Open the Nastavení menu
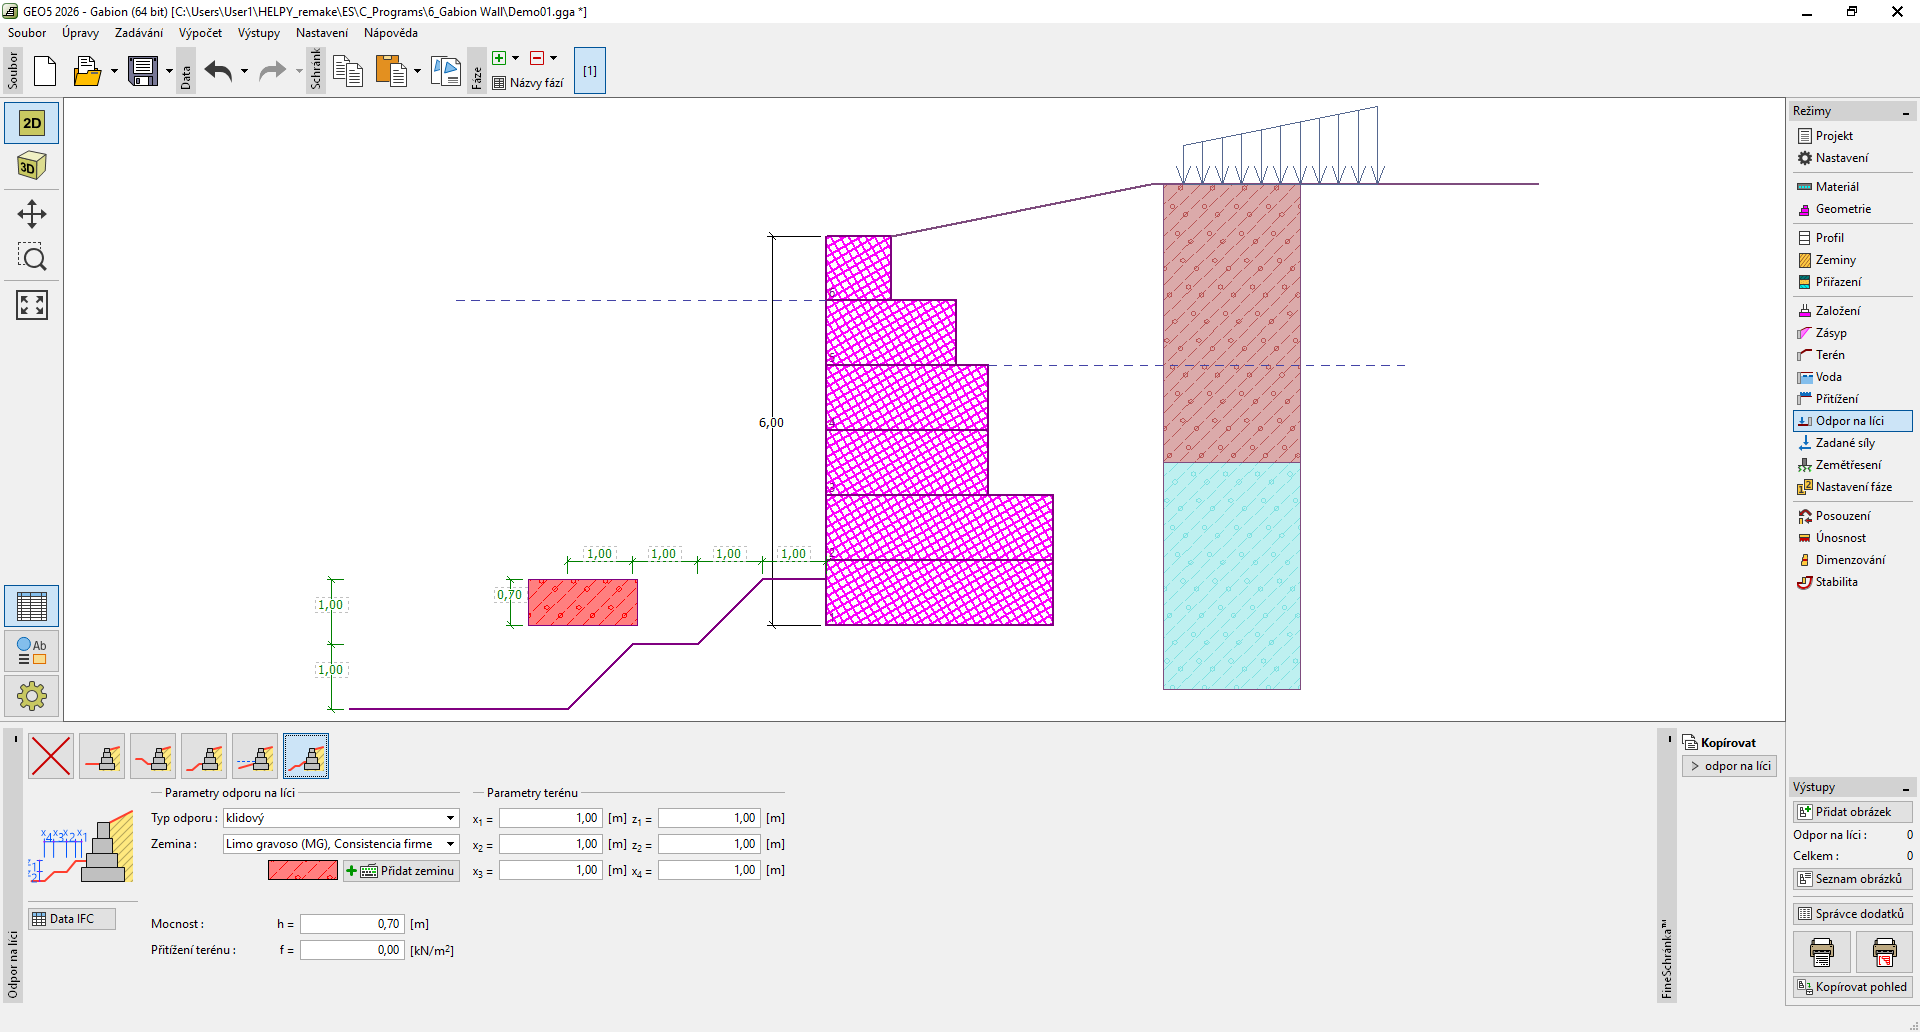Viewport: 1920px width, 1032px height. 321,33
